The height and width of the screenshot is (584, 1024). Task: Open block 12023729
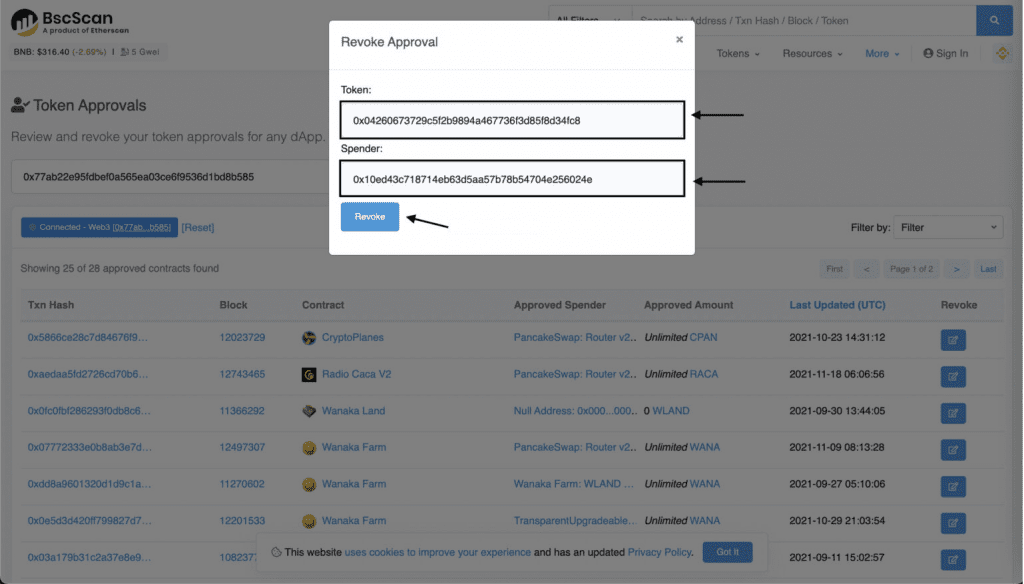pyautogui.click(x=242, y=338)
